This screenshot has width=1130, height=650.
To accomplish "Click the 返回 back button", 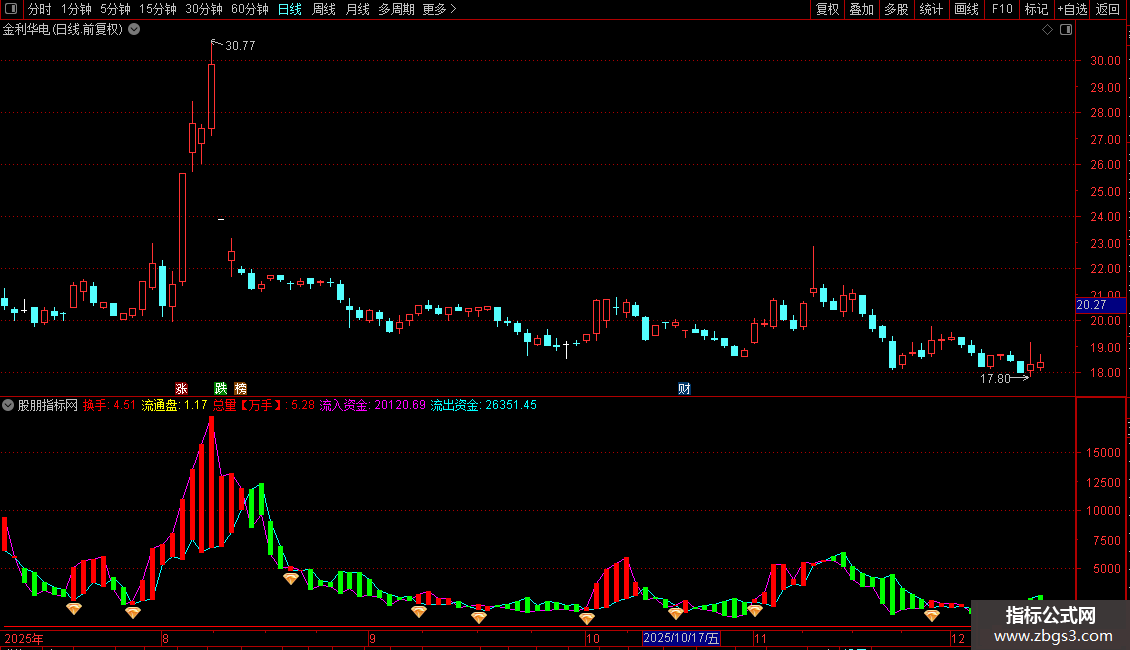I will tap(1108, 9).
